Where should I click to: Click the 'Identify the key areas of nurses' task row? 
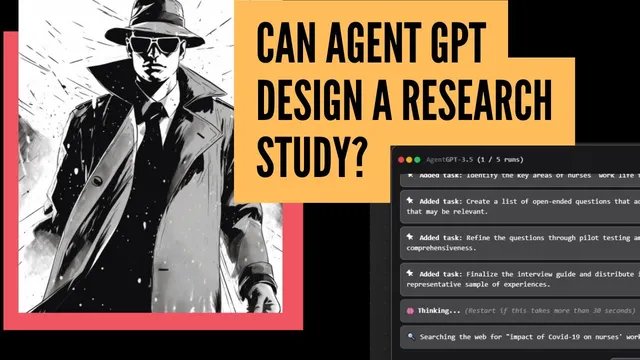pyautogui.click(x=520, y=179)
